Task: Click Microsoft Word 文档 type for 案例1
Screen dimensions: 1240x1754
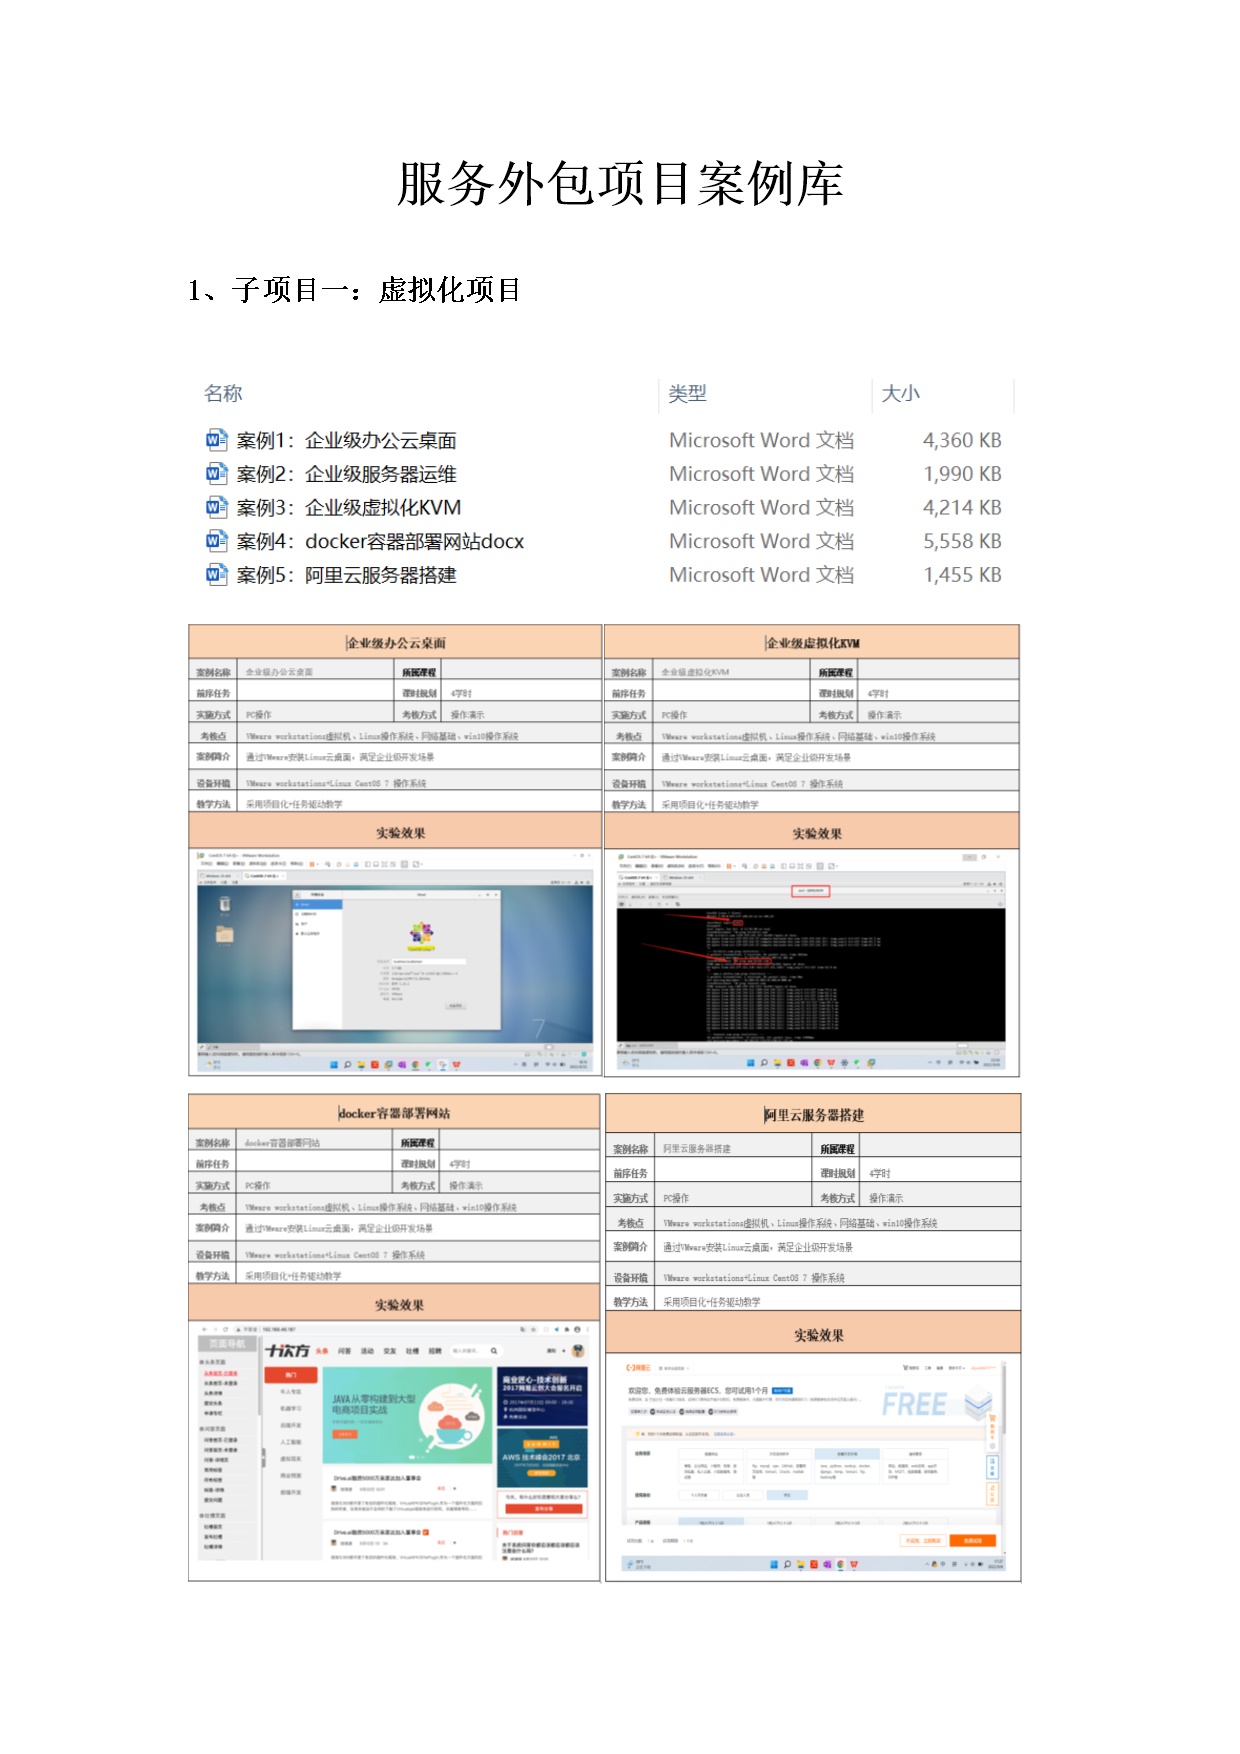Action: pyautogui.click(x=761, y=440)
